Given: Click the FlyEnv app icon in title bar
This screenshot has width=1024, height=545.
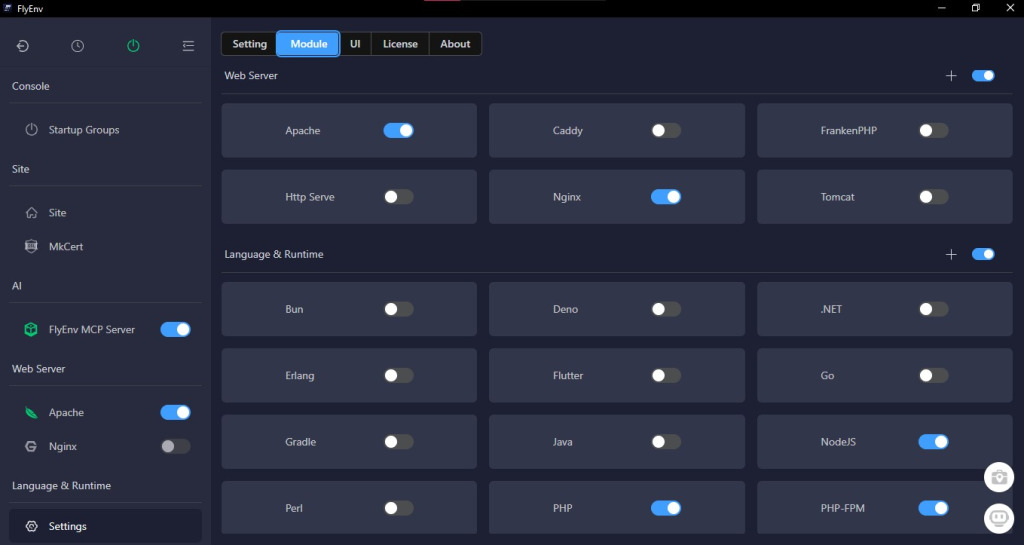Looking at the screenshot, I should (8, 8).
